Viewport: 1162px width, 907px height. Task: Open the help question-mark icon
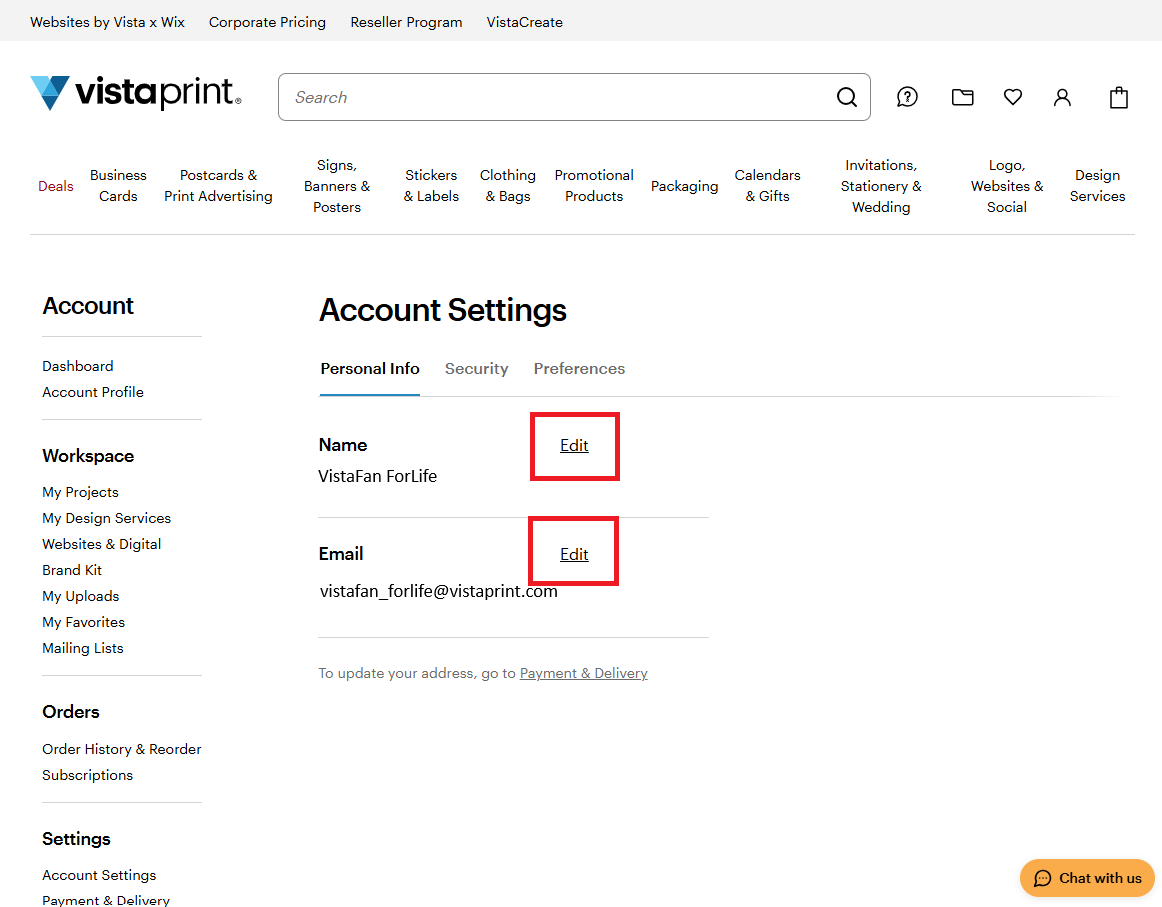907,97
